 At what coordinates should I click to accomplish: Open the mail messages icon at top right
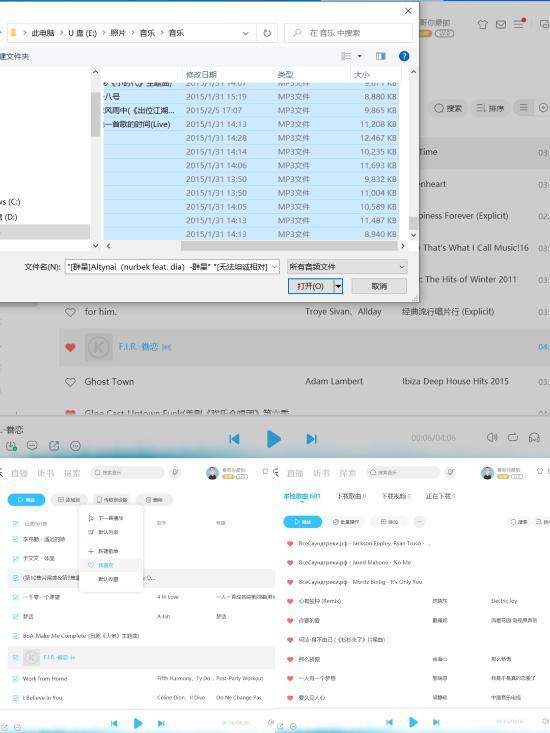(500, 24)
